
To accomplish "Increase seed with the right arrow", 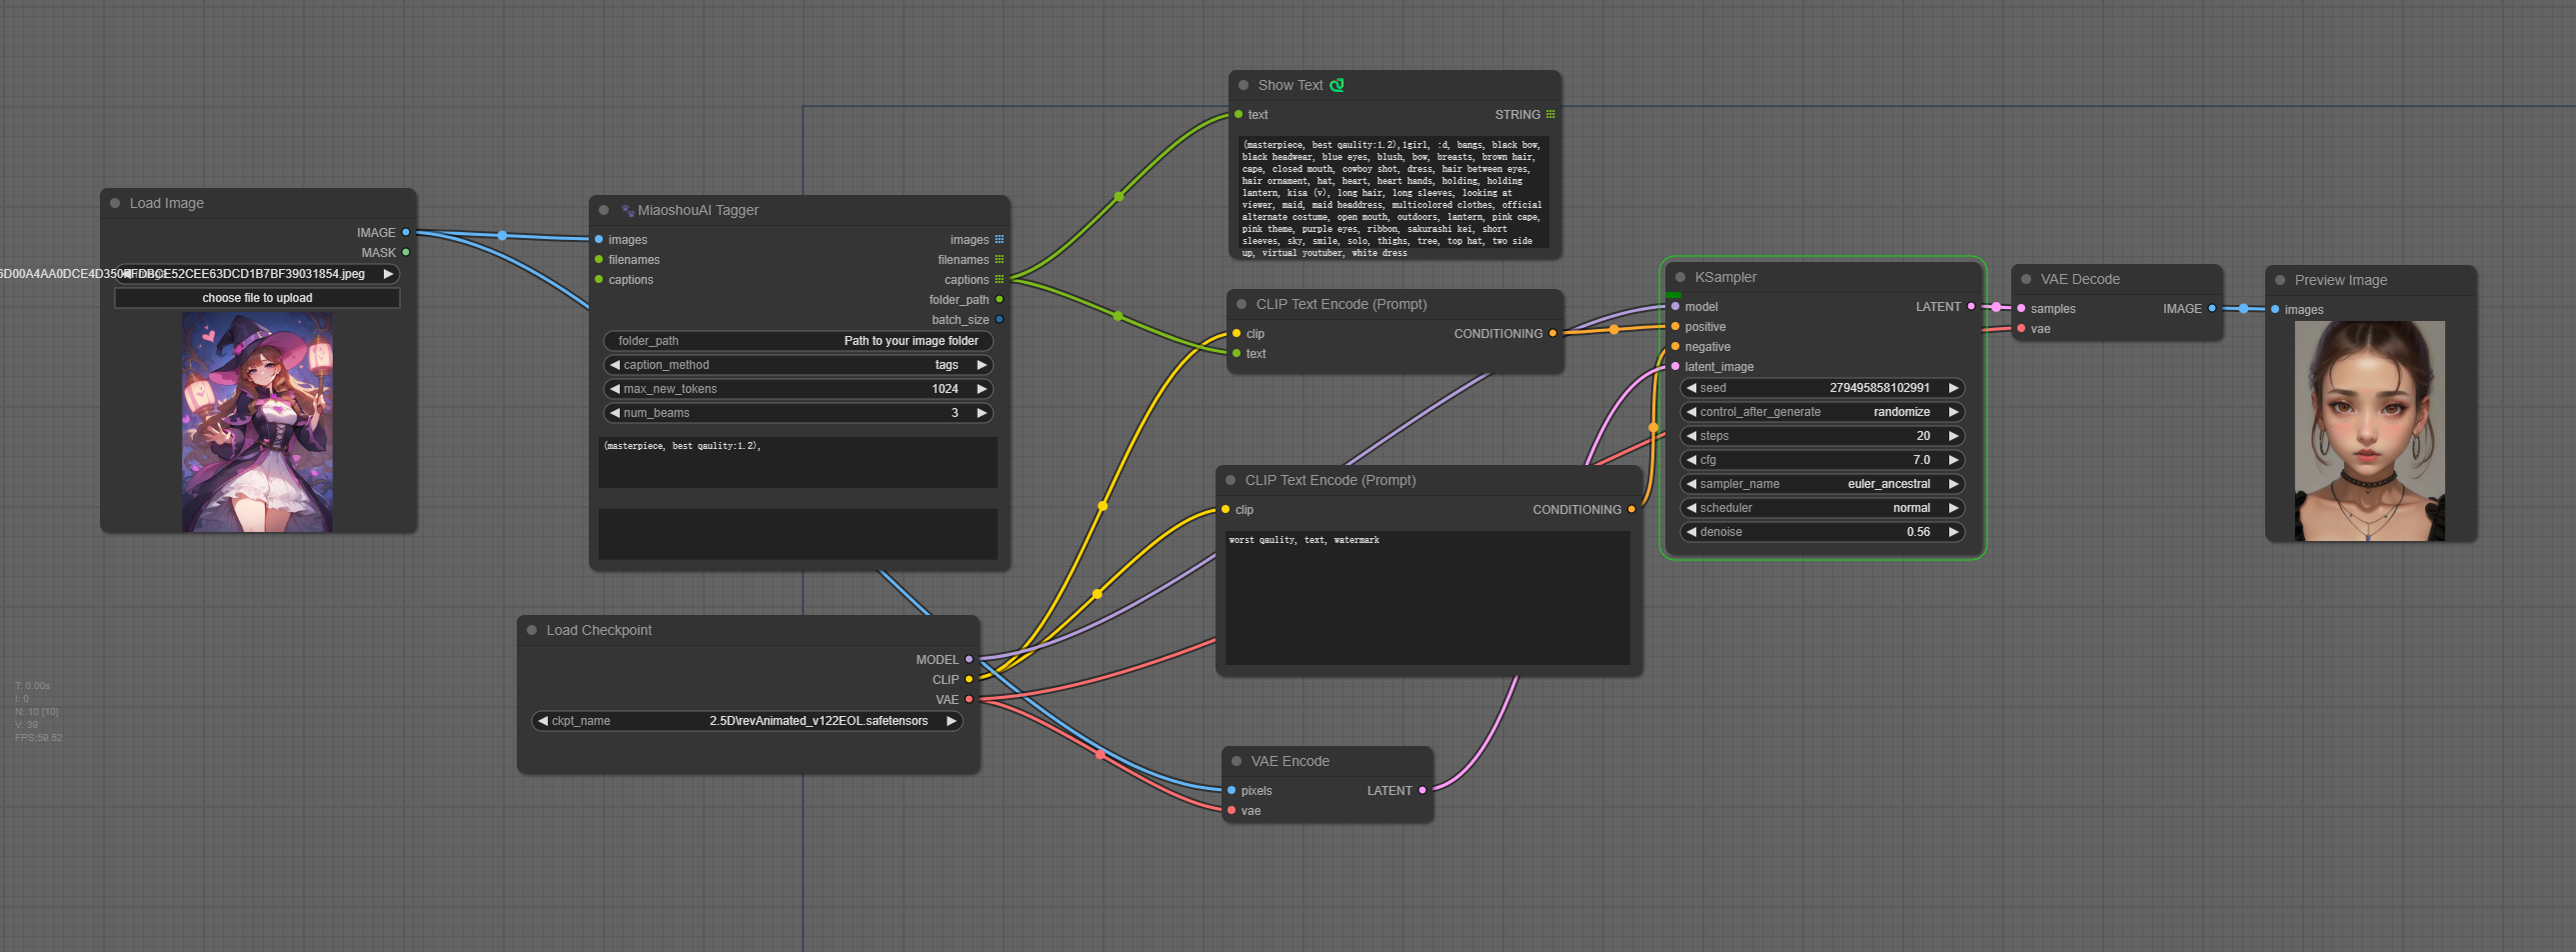I will pos(1953,388).
